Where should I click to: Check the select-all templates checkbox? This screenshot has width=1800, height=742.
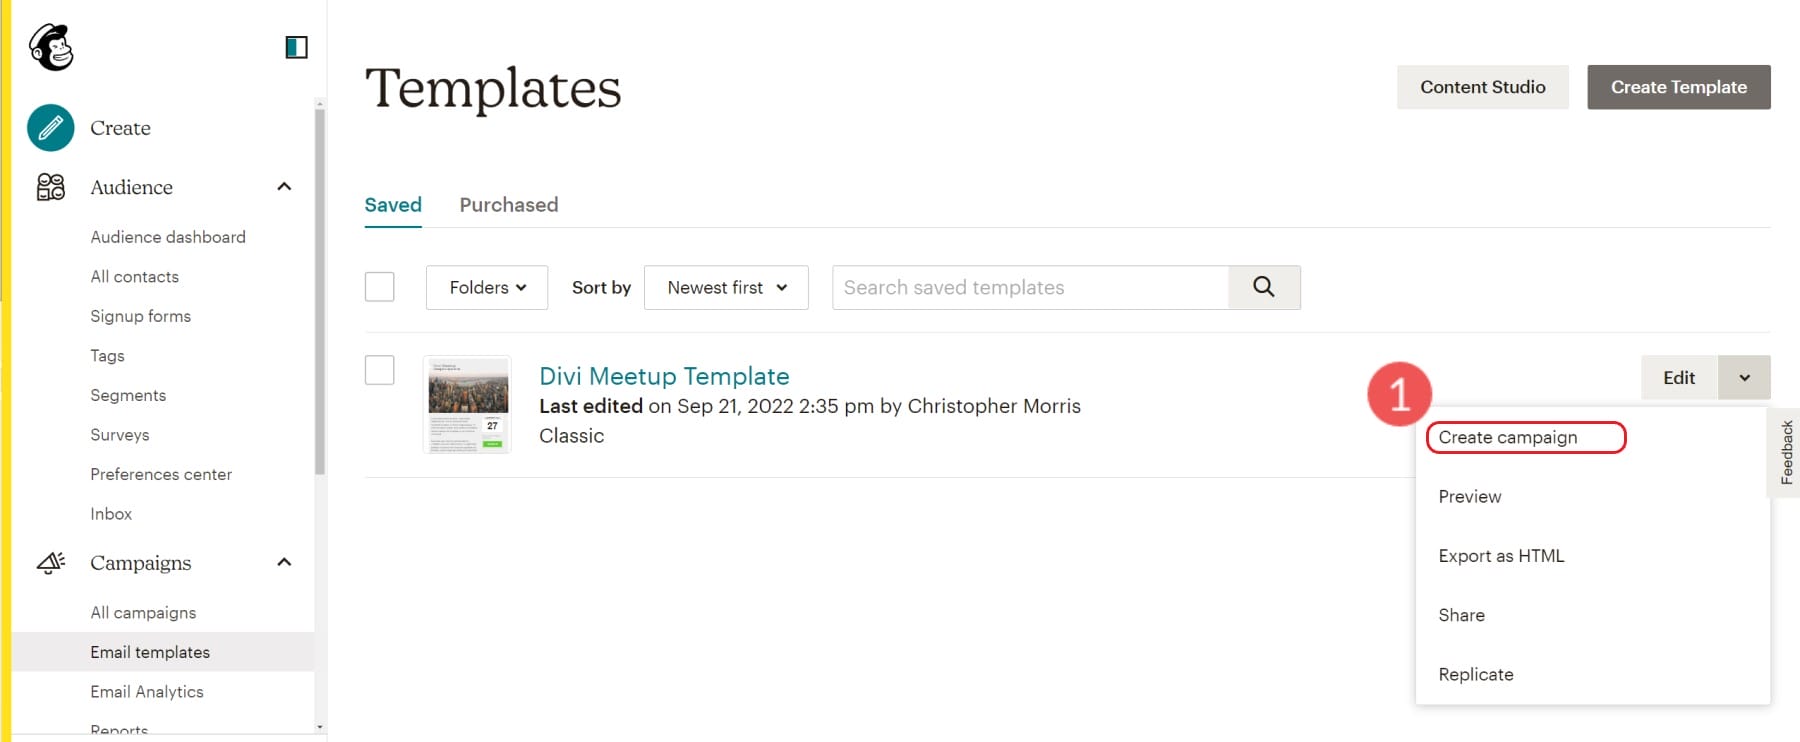click(379, 287)
